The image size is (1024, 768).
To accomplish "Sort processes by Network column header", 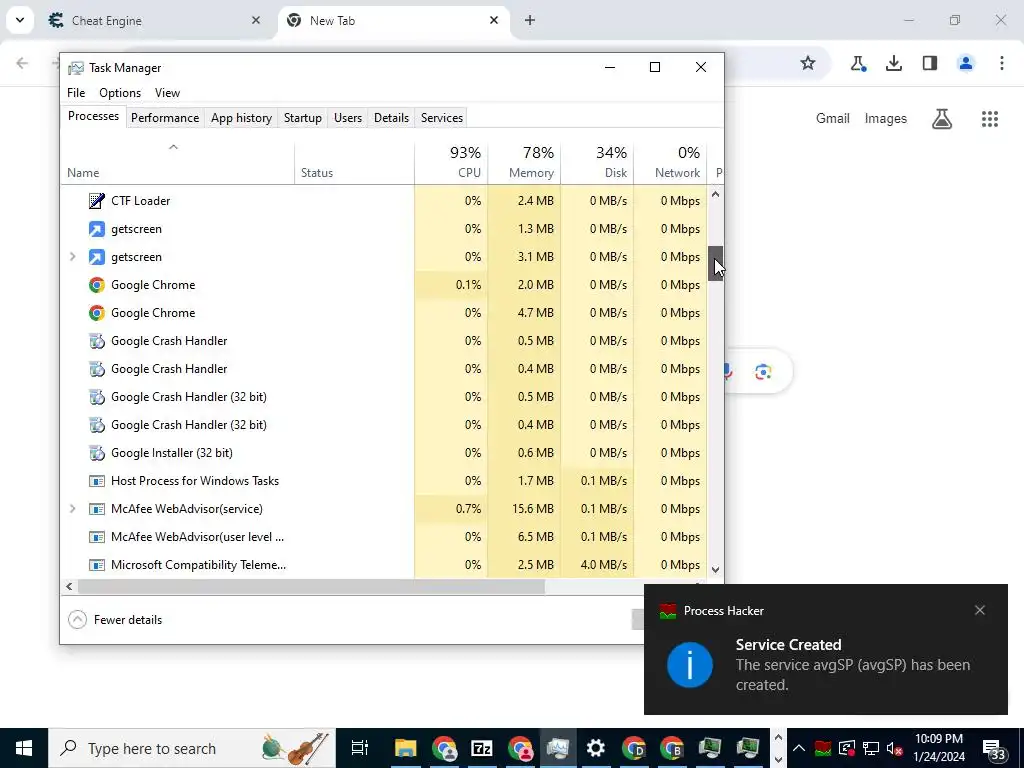I will tap(670, 162).
